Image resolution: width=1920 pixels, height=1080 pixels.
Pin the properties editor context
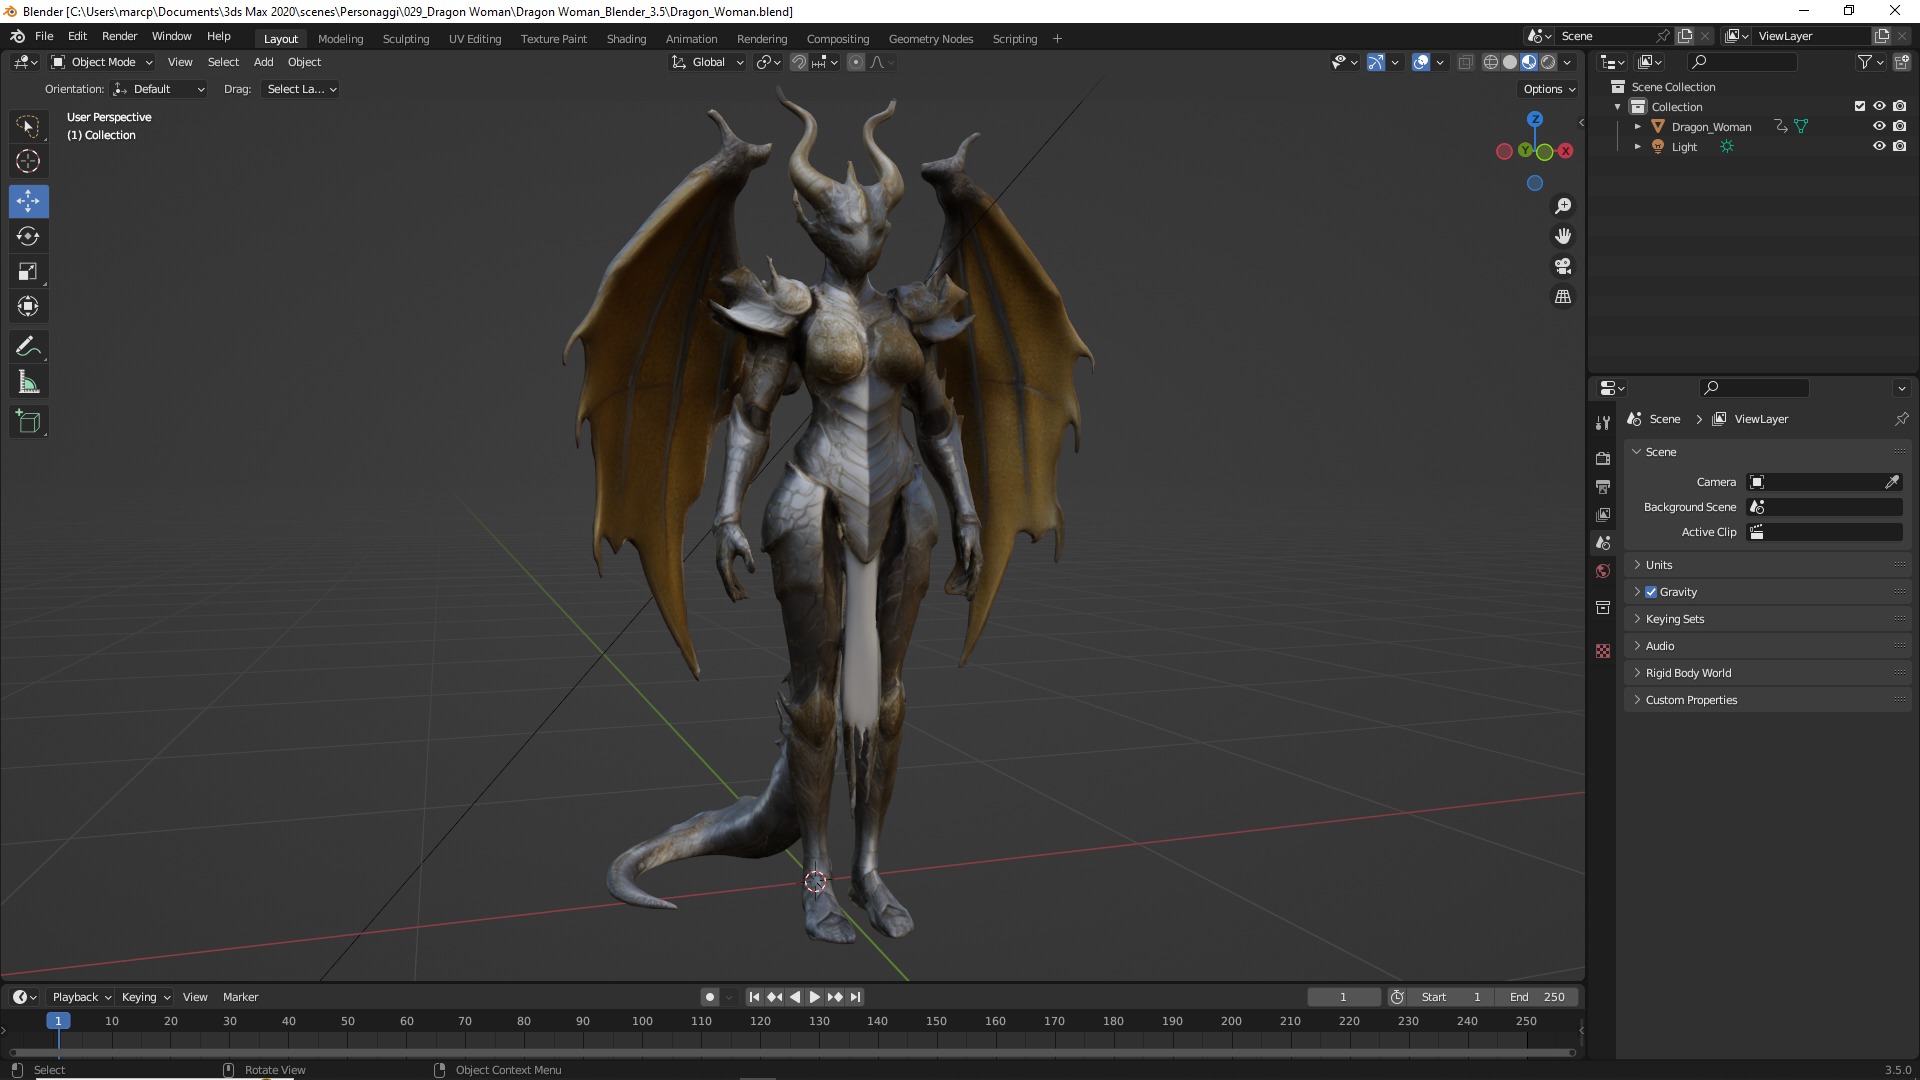tap(1901, 419)
